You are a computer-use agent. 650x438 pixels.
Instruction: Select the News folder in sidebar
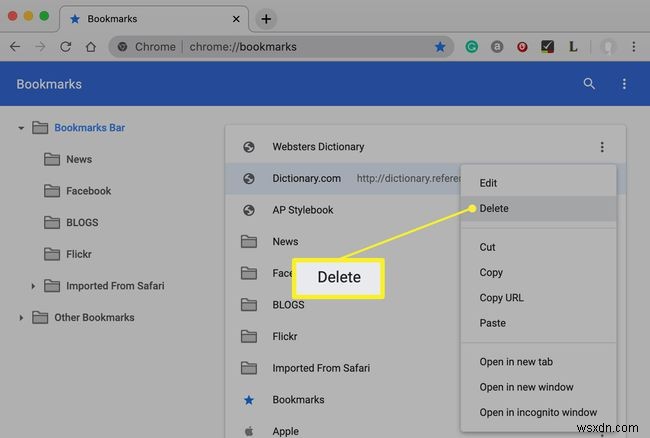[79, 159]
